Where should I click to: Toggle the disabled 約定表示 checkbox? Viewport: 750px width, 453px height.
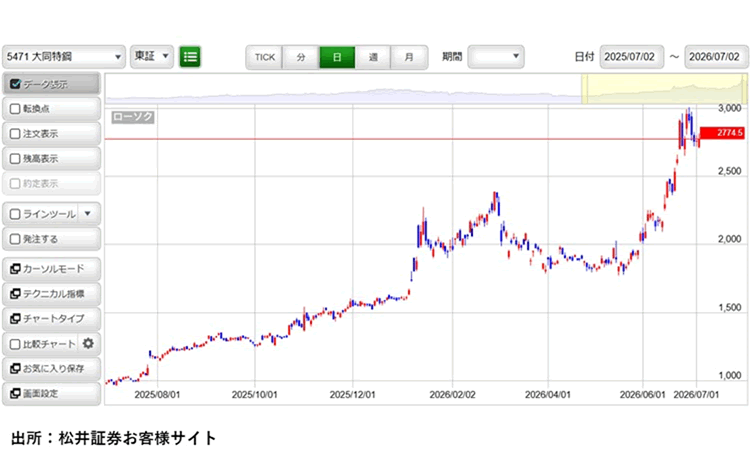tap(15, 184)
